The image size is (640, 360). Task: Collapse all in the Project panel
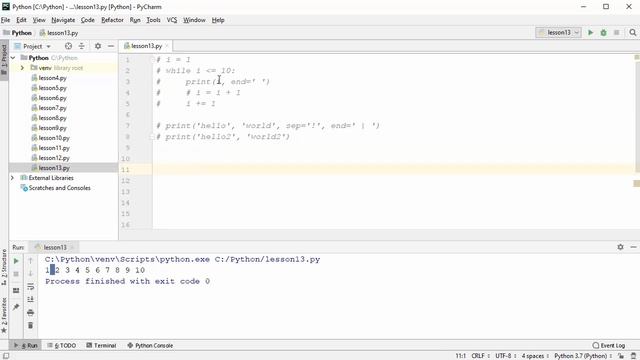click(82, 46)
